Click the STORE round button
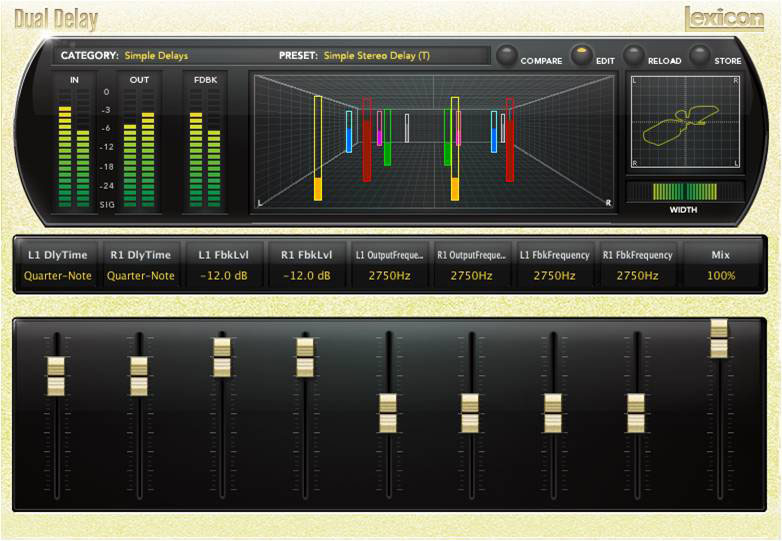Image resolution: width=782 pixels, height=541 pixels. click(699, 55)
